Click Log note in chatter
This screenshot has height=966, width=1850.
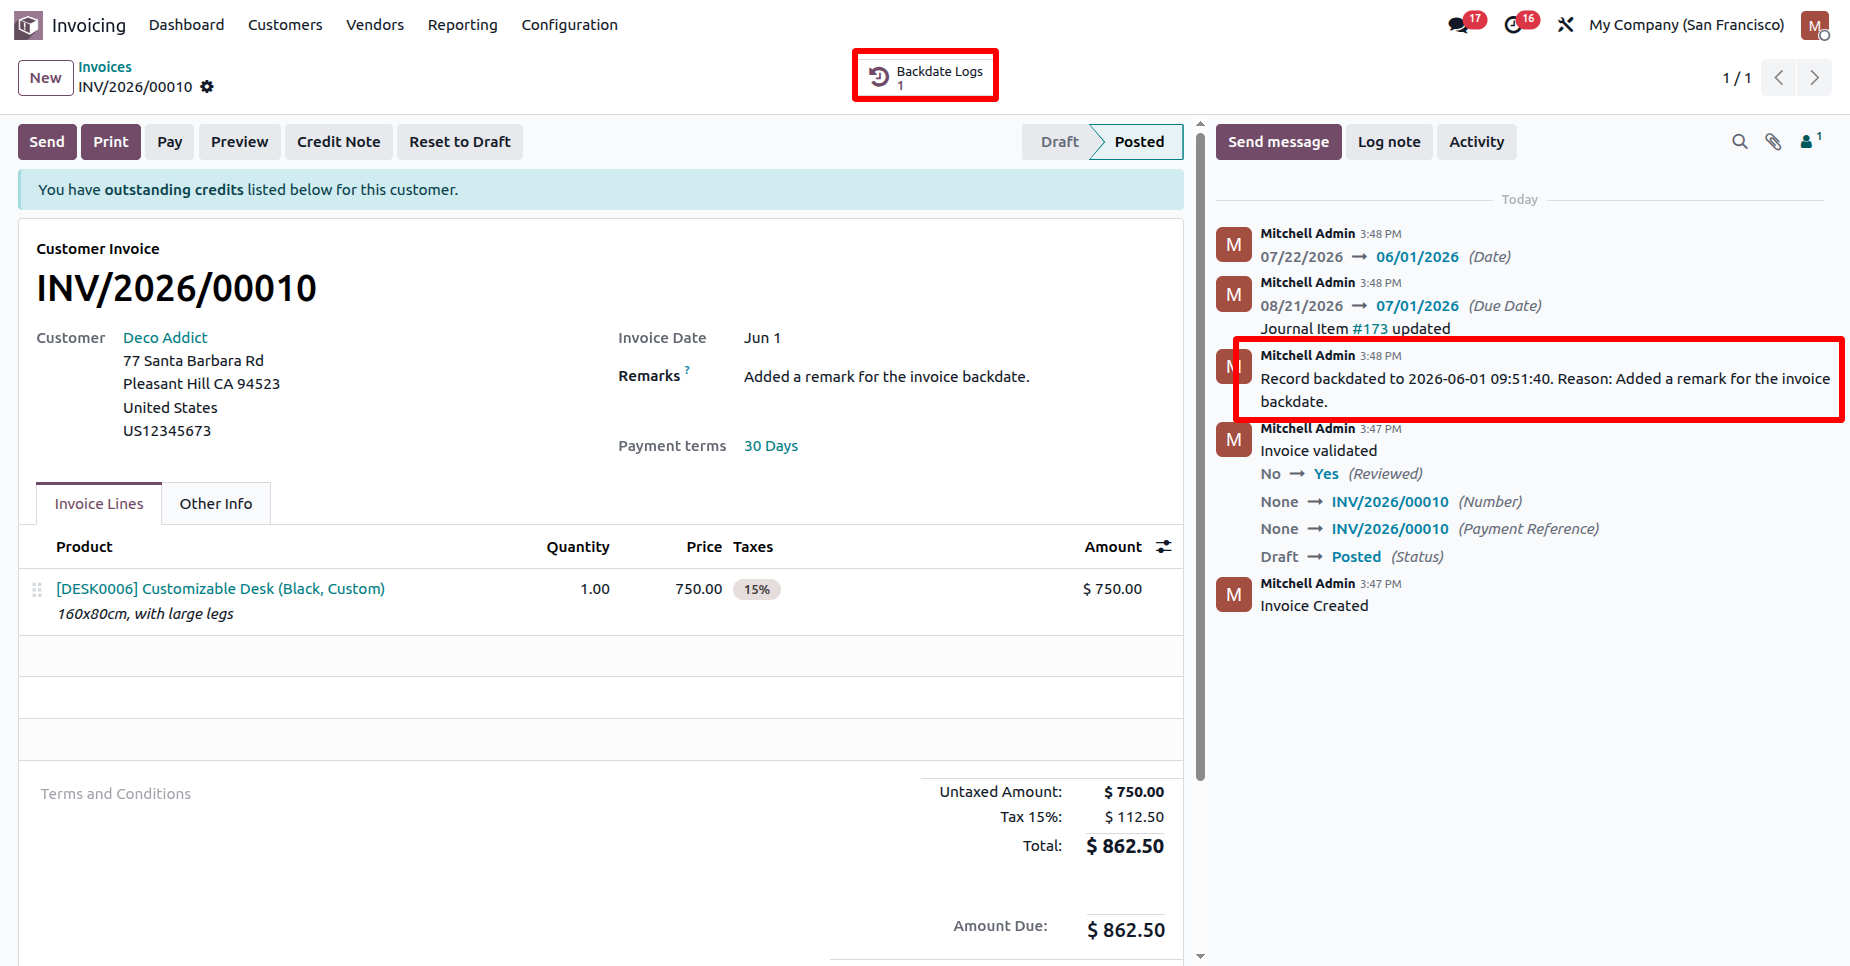[1389, 142]
